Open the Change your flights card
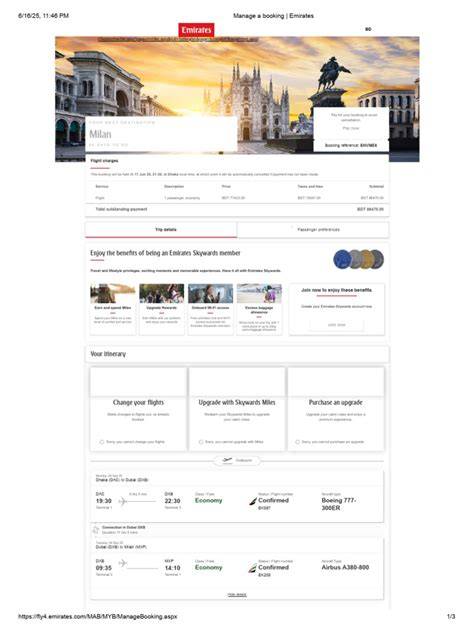Screen dimensions: 474x632 pos(138,409)
